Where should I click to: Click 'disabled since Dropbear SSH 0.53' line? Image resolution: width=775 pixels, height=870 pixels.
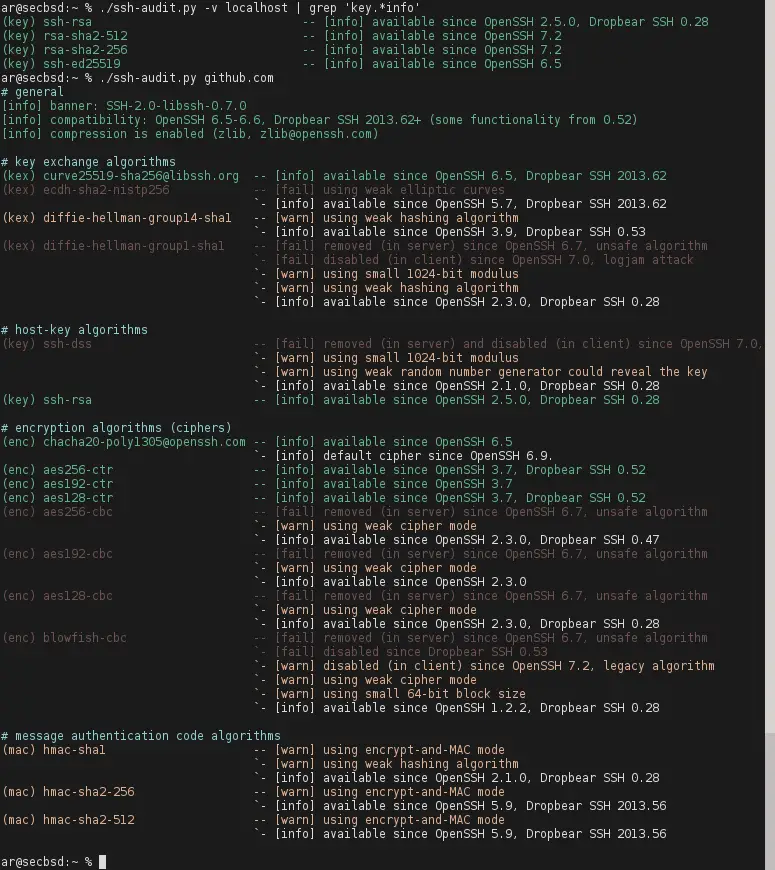(401, 652)
